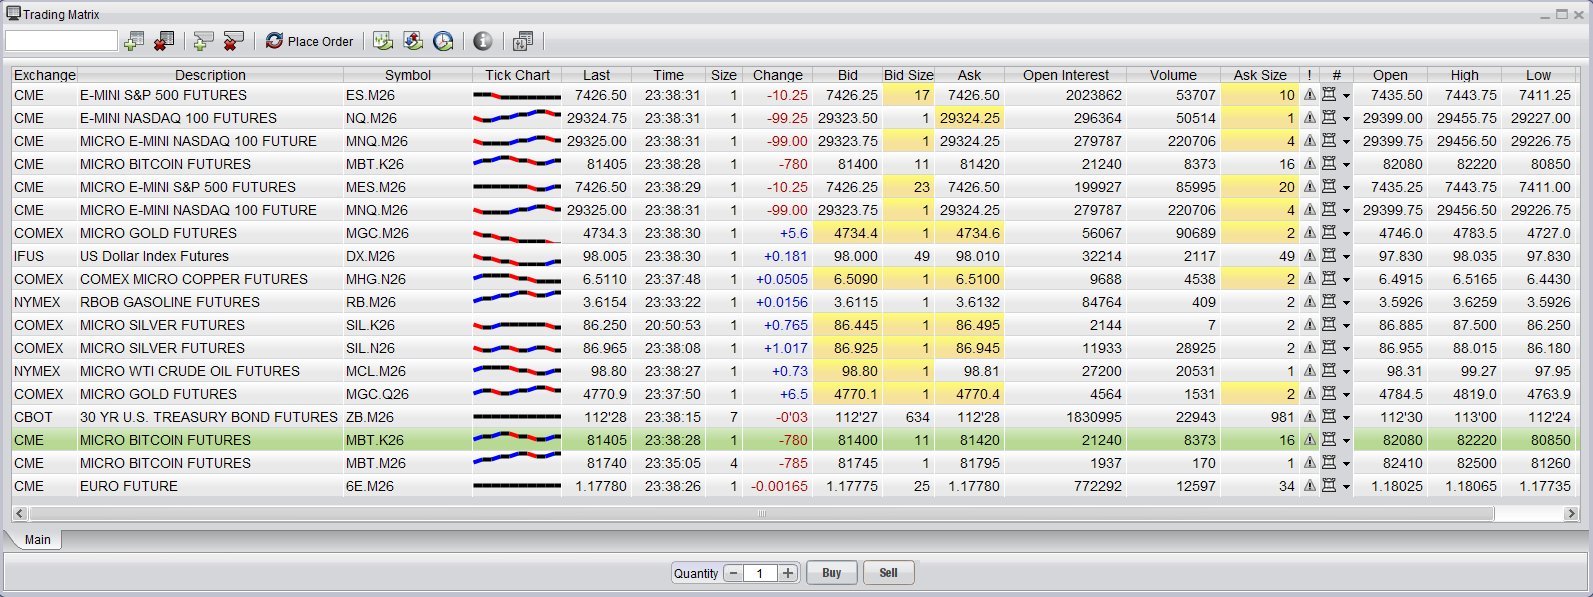Open the dropdown arrow on the RB.M26 row
1593x597 pixels.
click(1346, 303)
